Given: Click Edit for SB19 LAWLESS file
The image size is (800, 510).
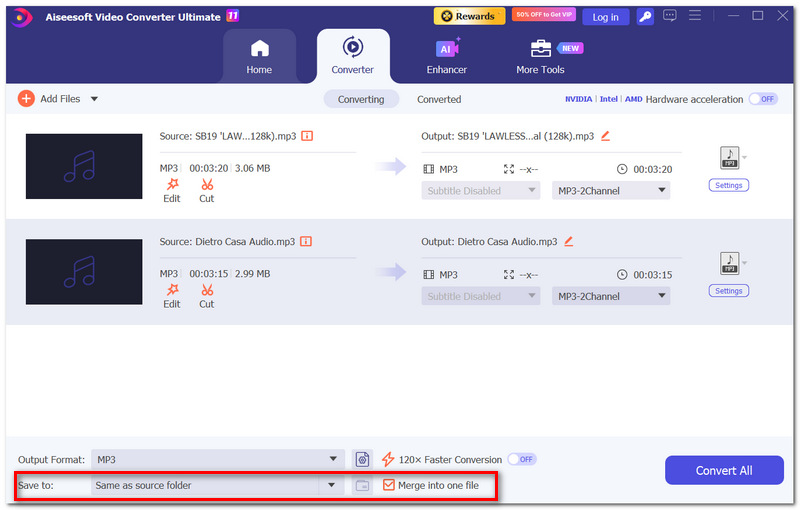Looking at the screenshot, I should 172,191.
